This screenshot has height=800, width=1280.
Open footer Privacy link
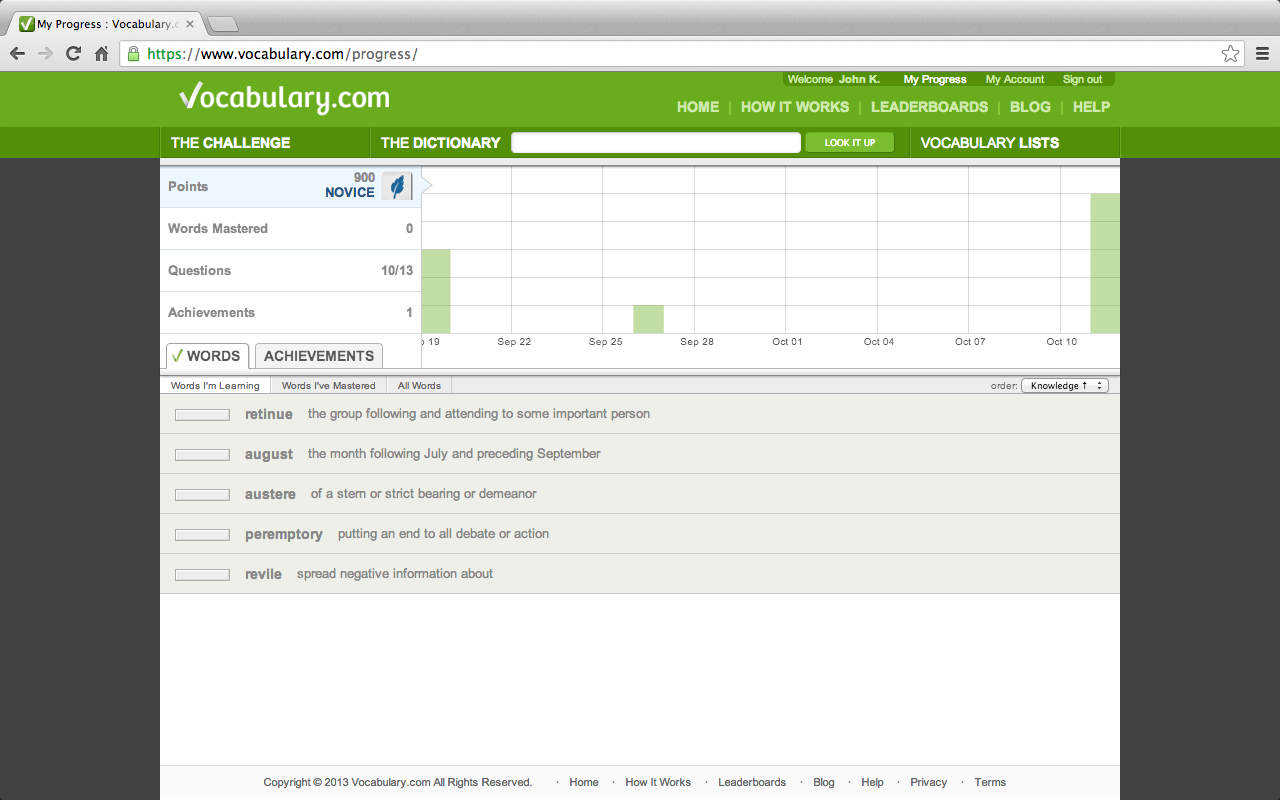[x=928, y=782]
